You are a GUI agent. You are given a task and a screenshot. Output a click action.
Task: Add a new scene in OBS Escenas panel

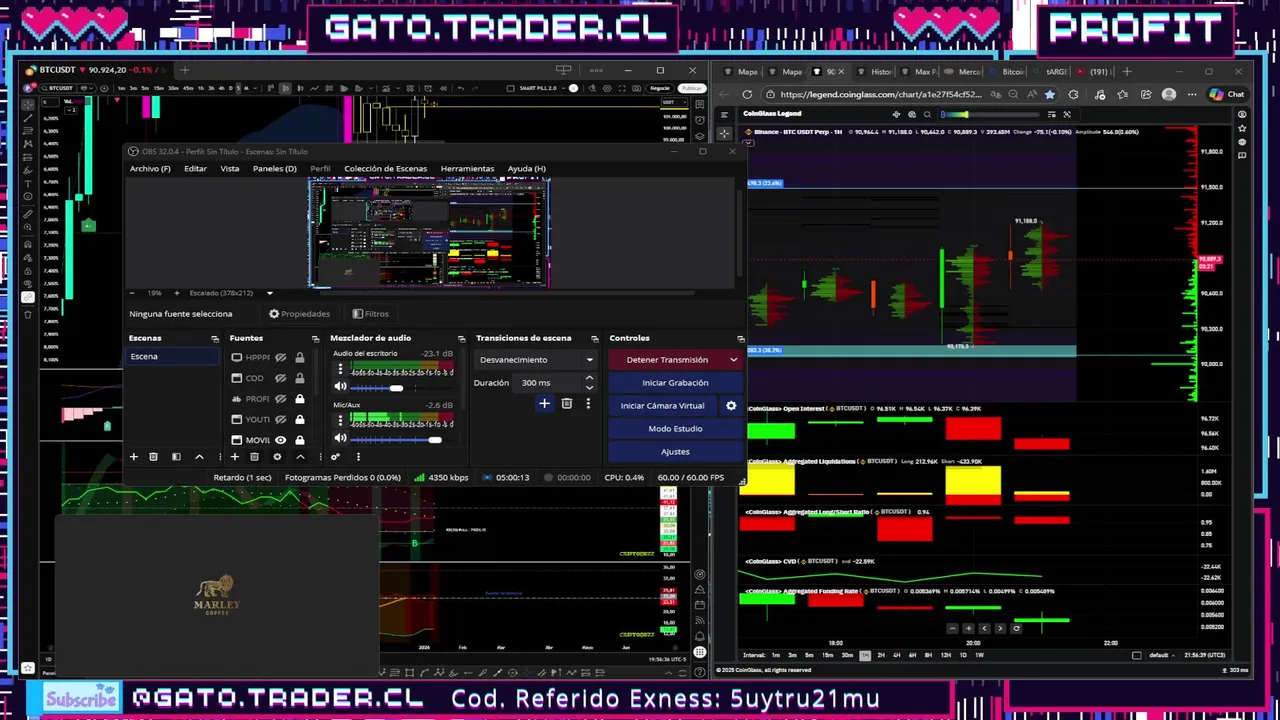(x=133, y=457)
